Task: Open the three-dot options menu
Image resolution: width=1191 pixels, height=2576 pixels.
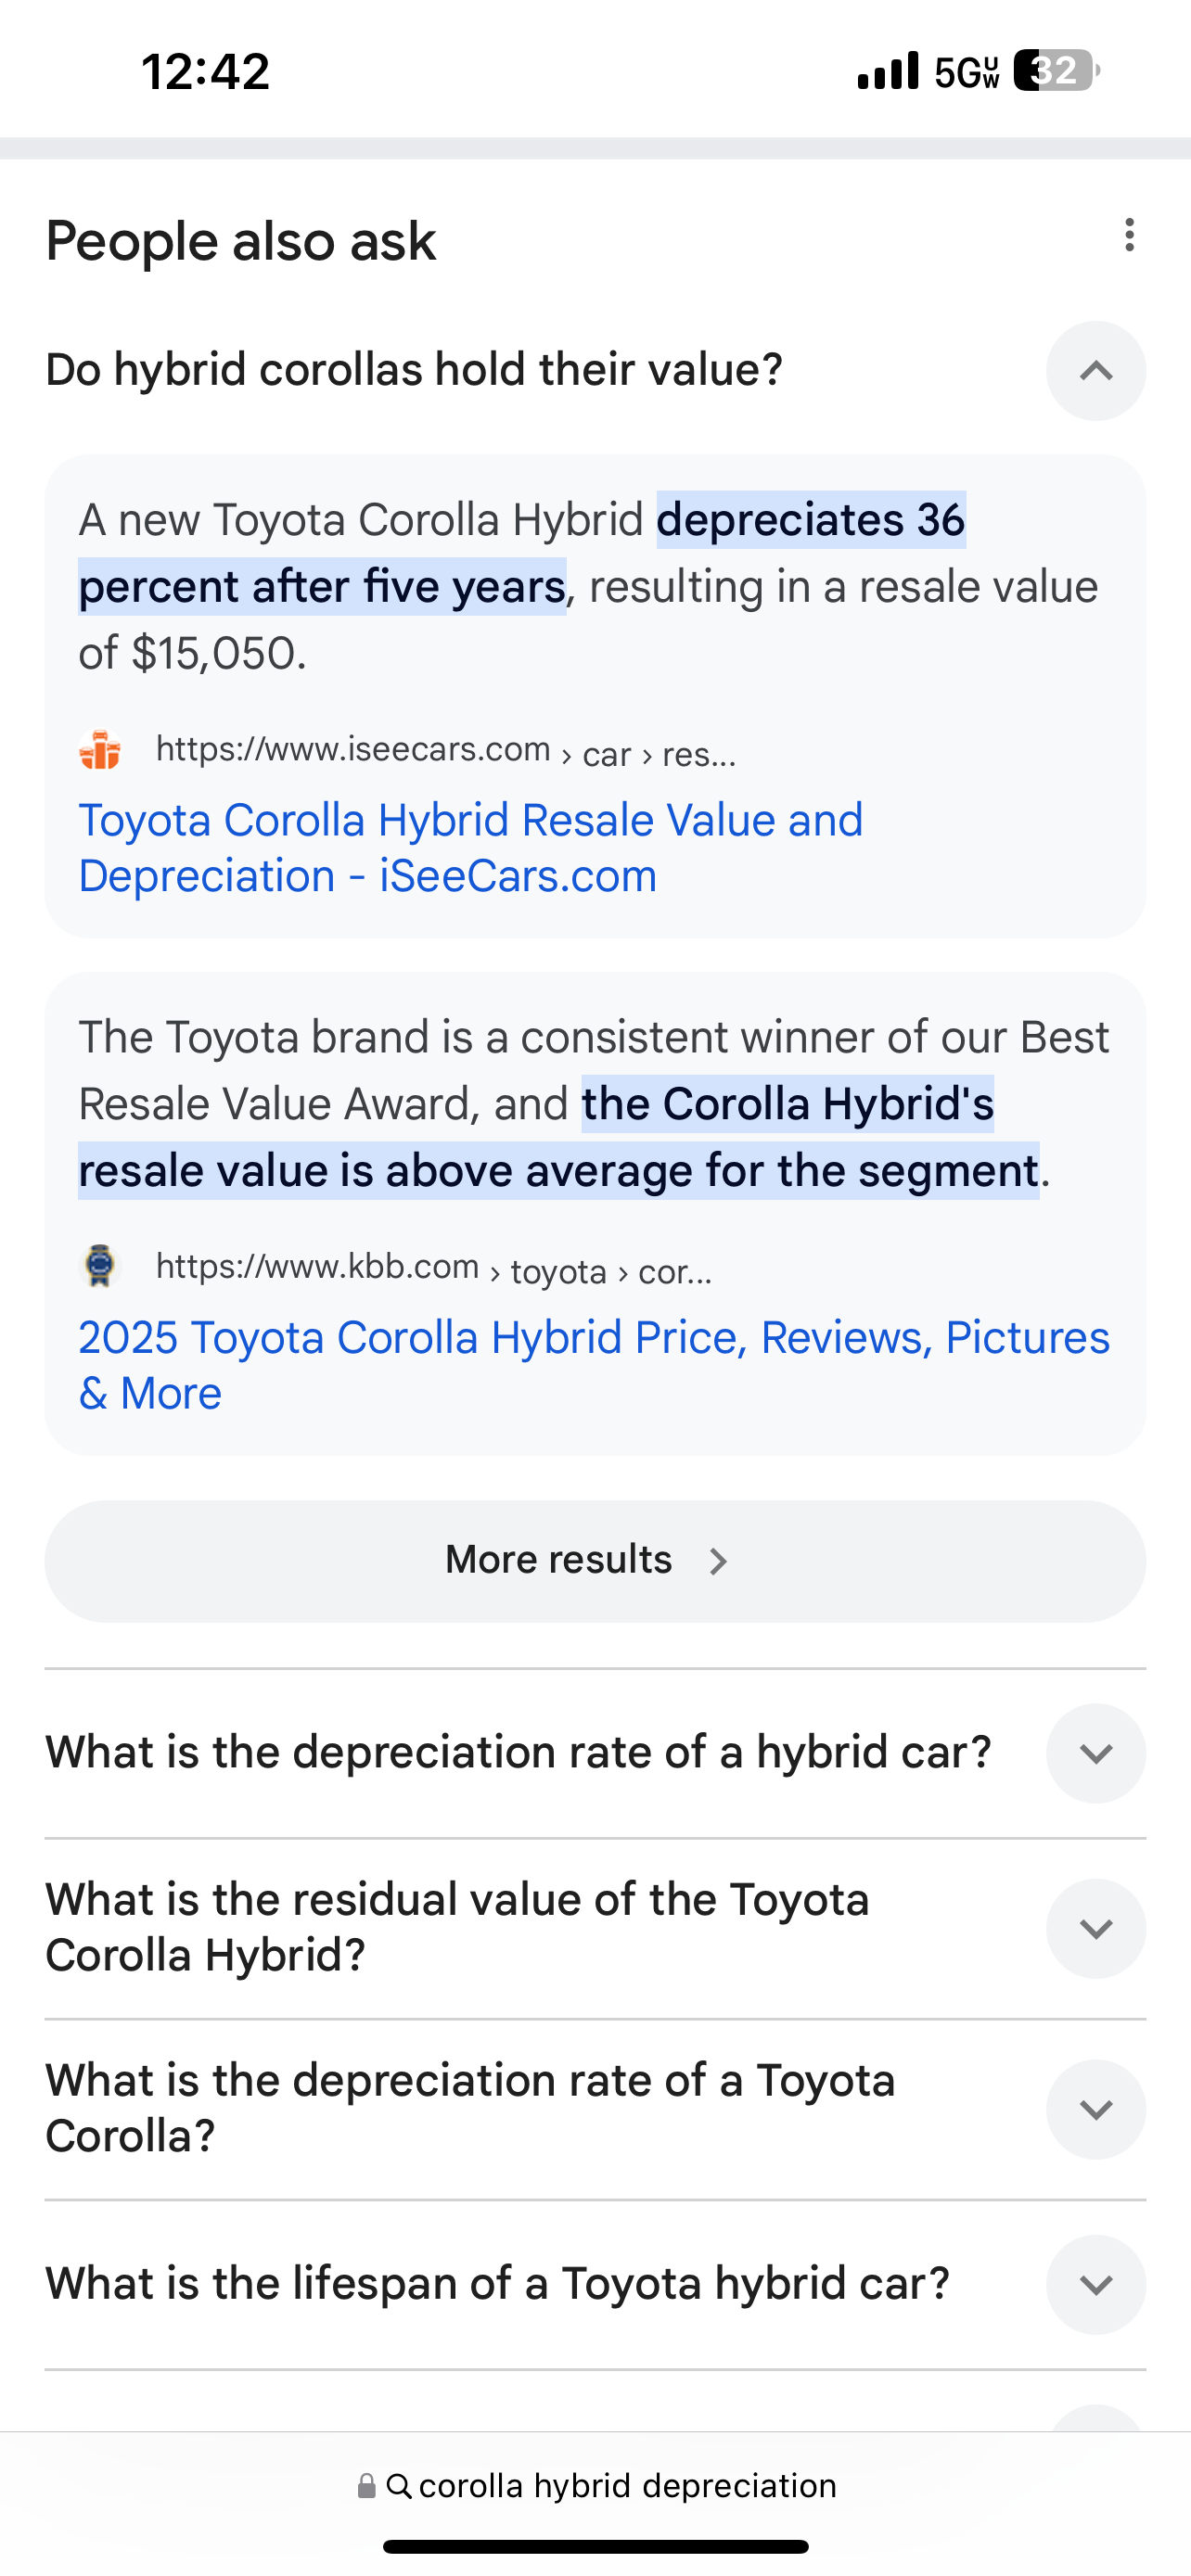Action: [x=1129, y=236]
